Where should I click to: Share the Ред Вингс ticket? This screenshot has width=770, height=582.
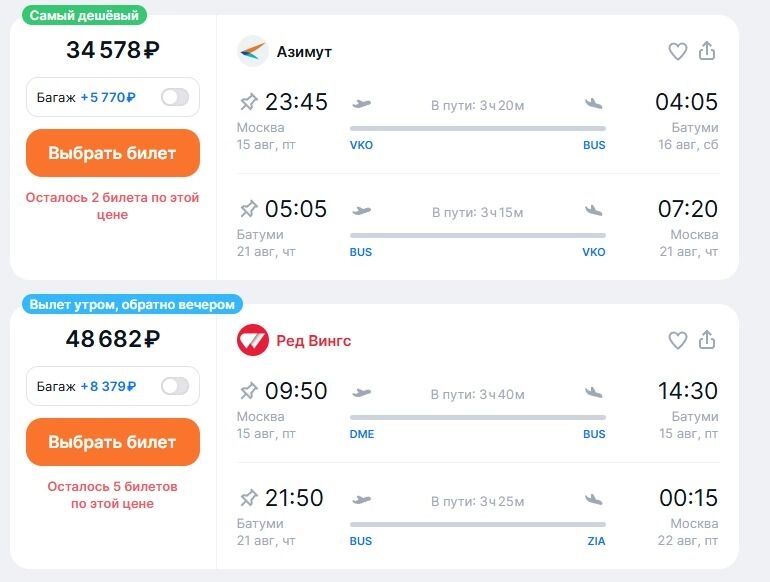[707, 340]
